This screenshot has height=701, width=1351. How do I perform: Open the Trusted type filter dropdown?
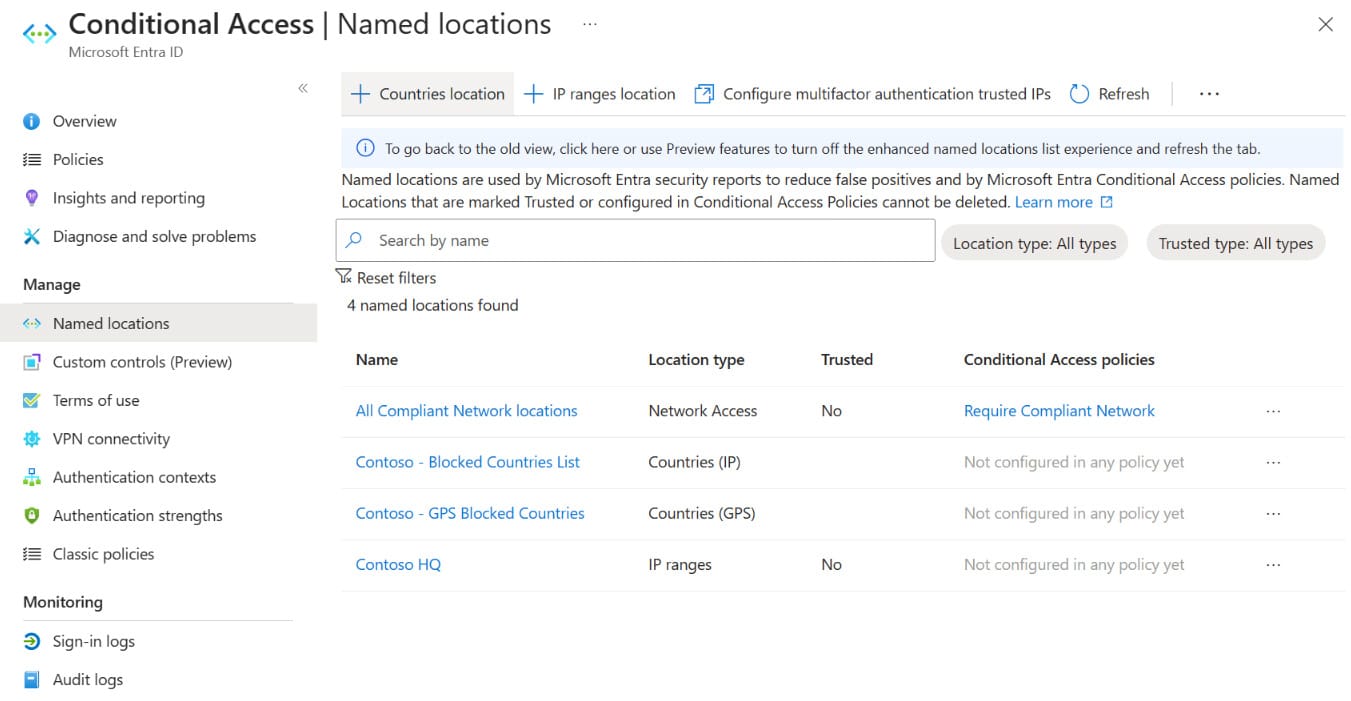pyautogui.click(x=1235, y=243)
